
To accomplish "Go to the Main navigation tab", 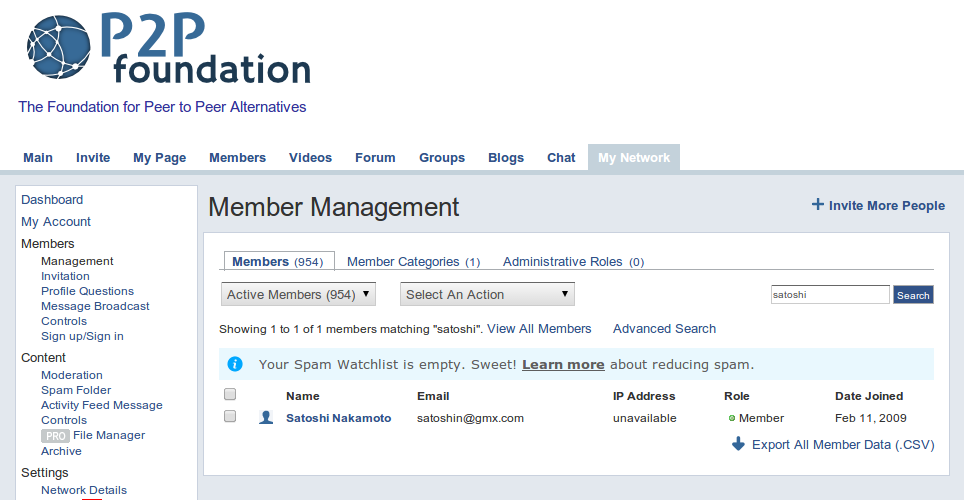I will [x=38, y=157].
